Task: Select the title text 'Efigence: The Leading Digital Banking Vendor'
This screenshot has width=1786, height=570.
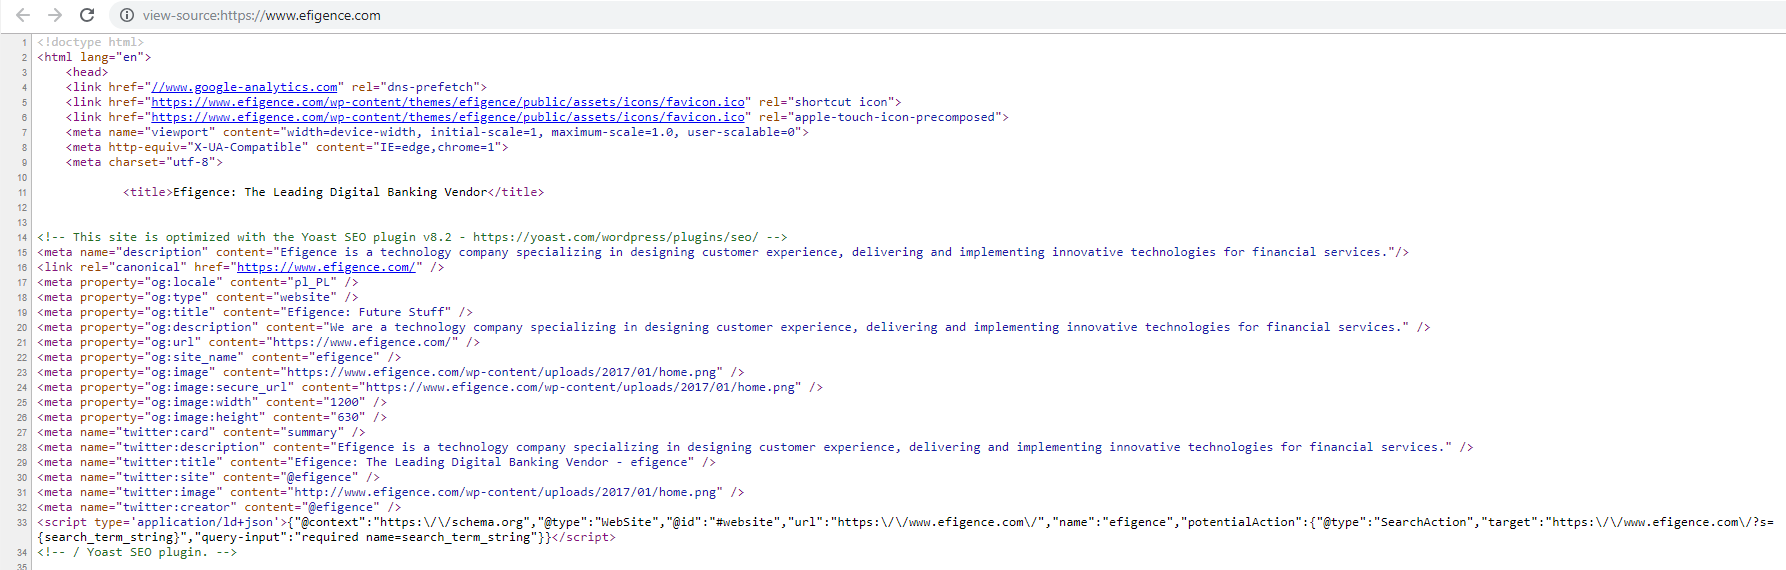Action: coord(330,192)
